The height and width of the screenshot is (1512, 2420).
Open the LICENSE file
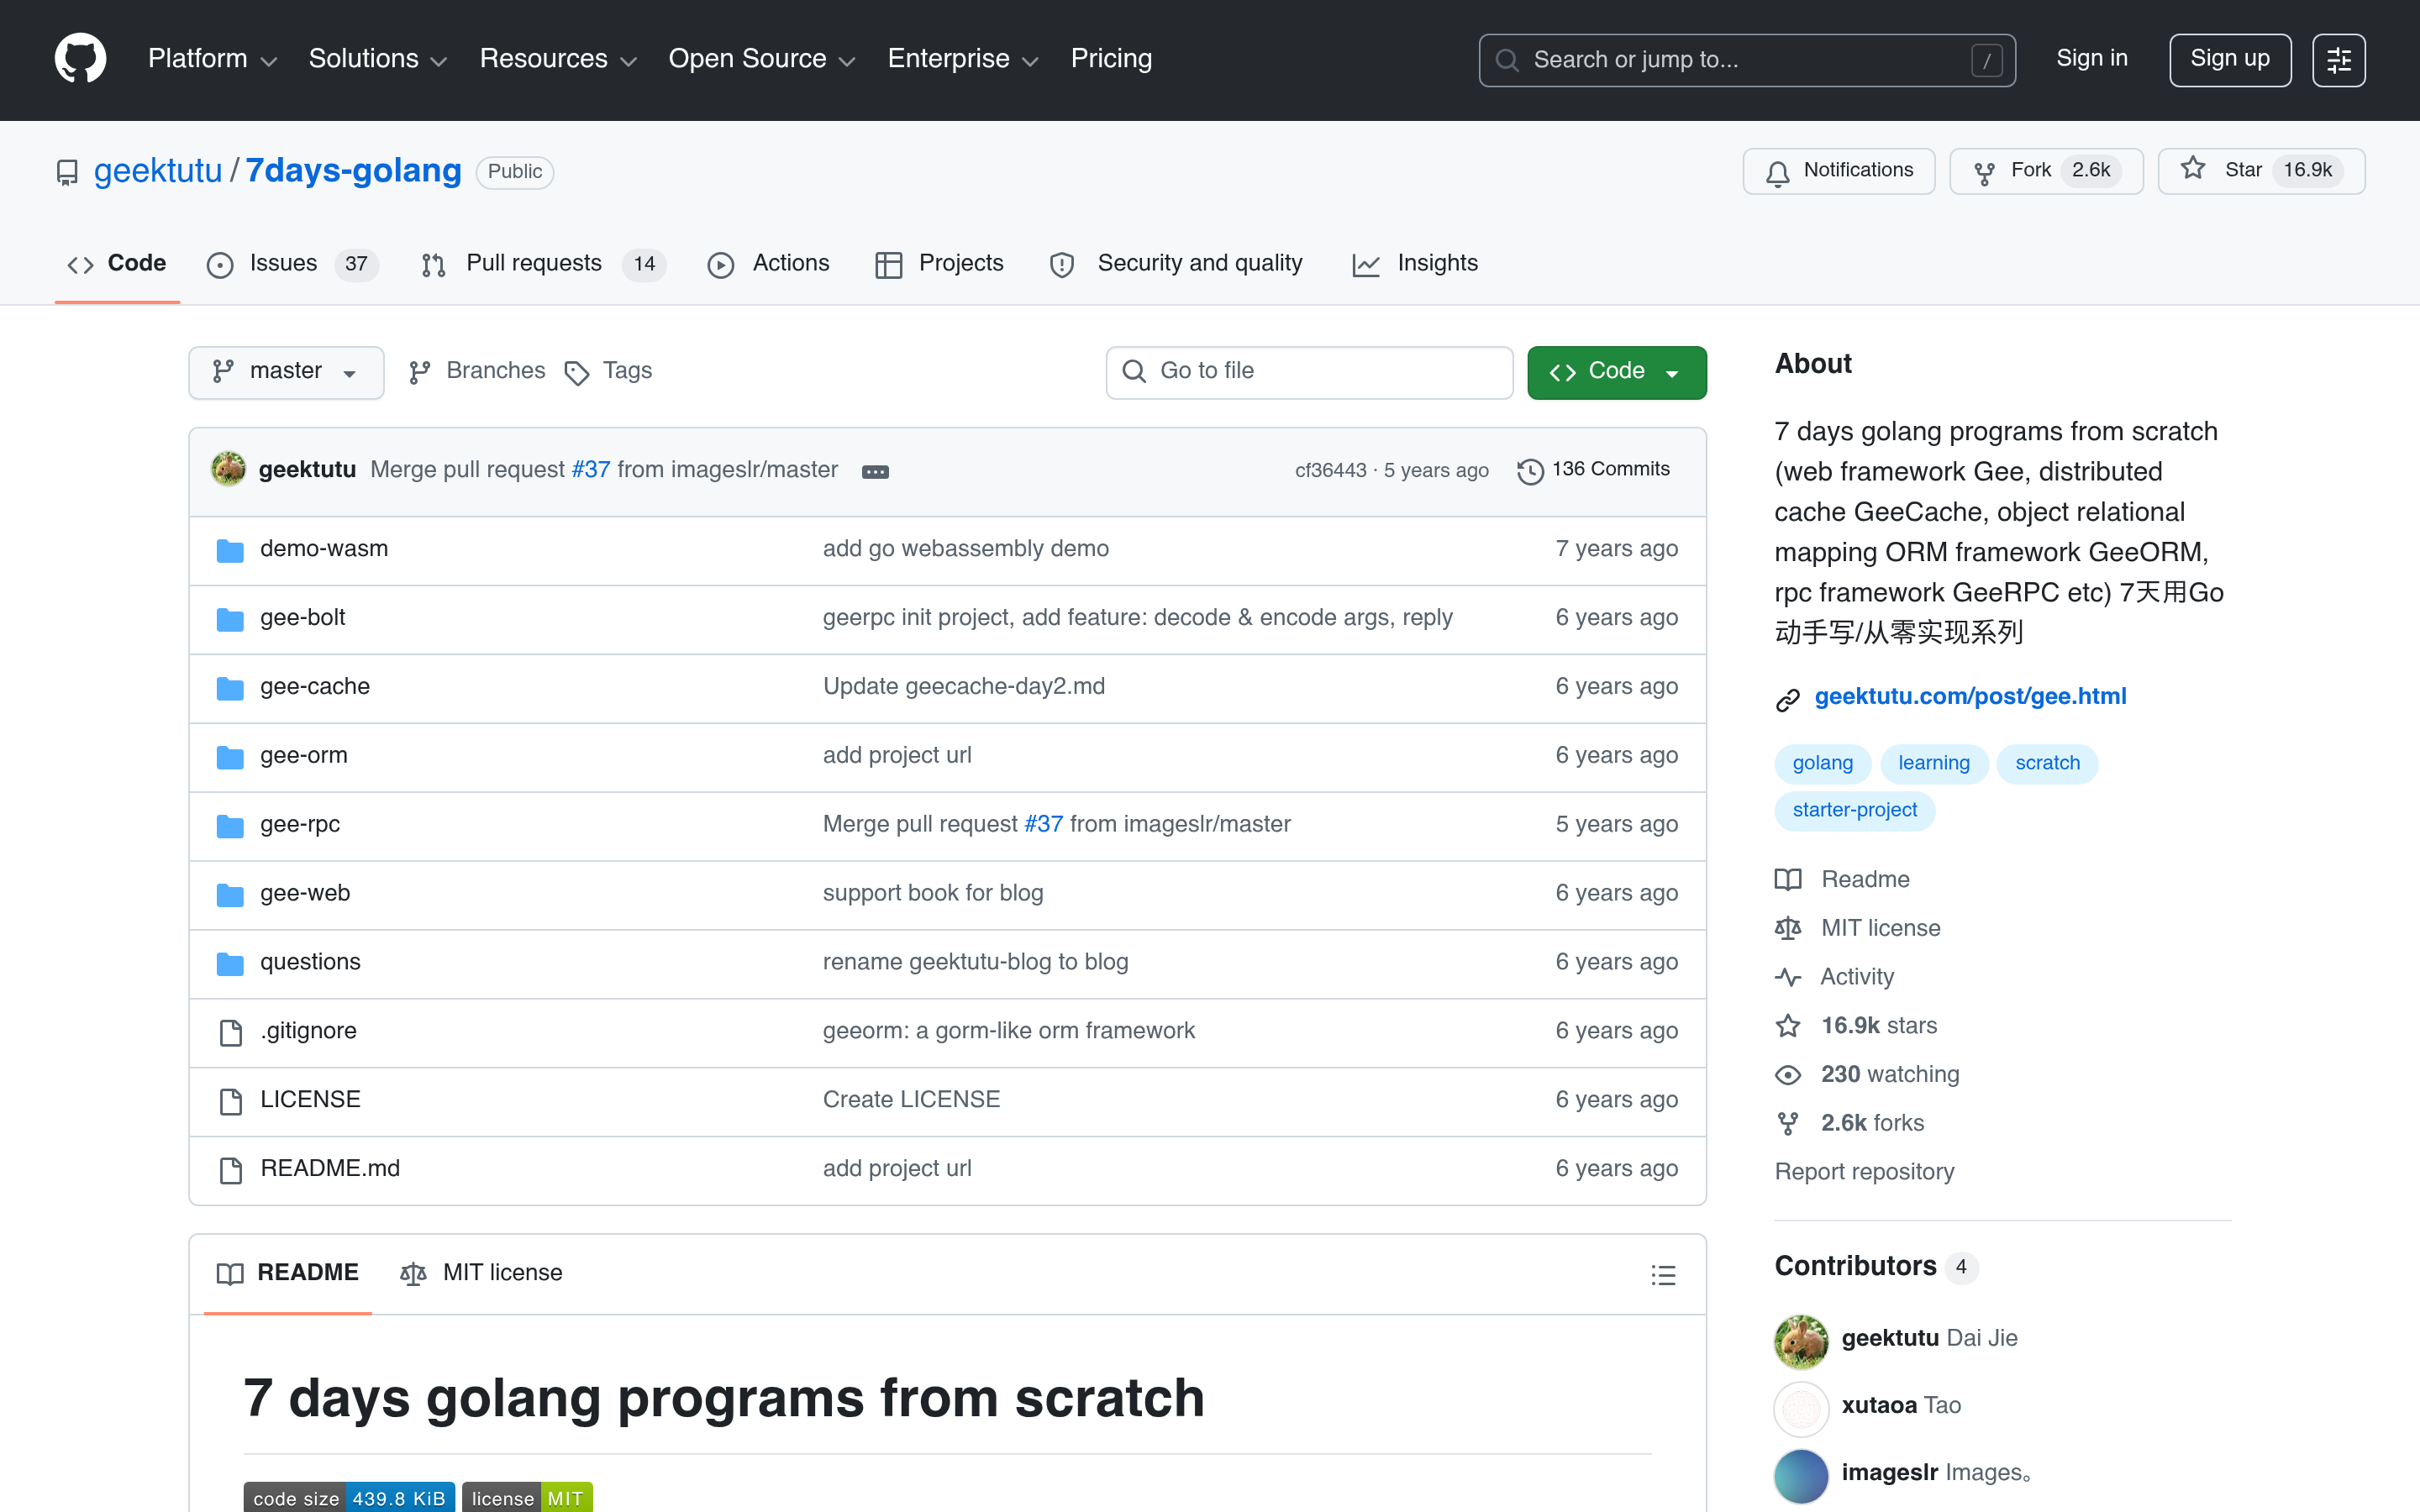click(310, 1100)
